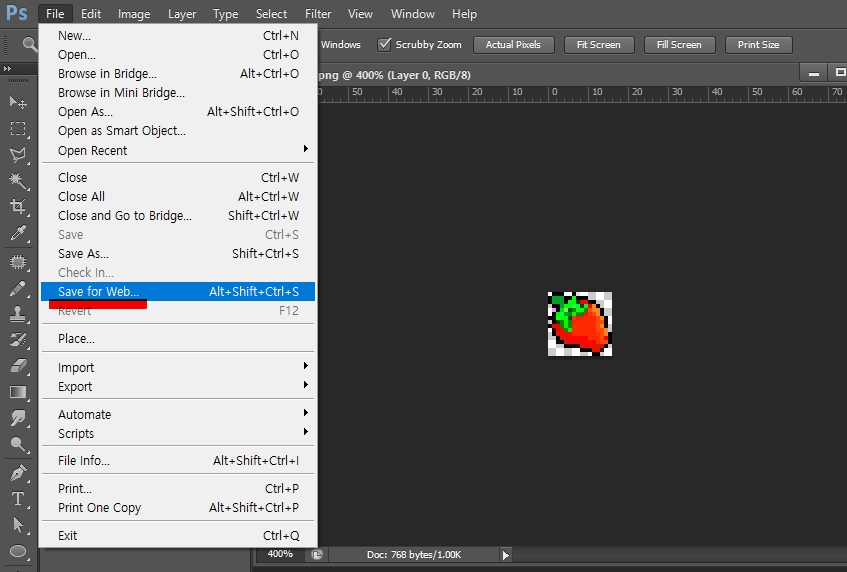
Task: Select the Move tool
Action: (18, 102)
